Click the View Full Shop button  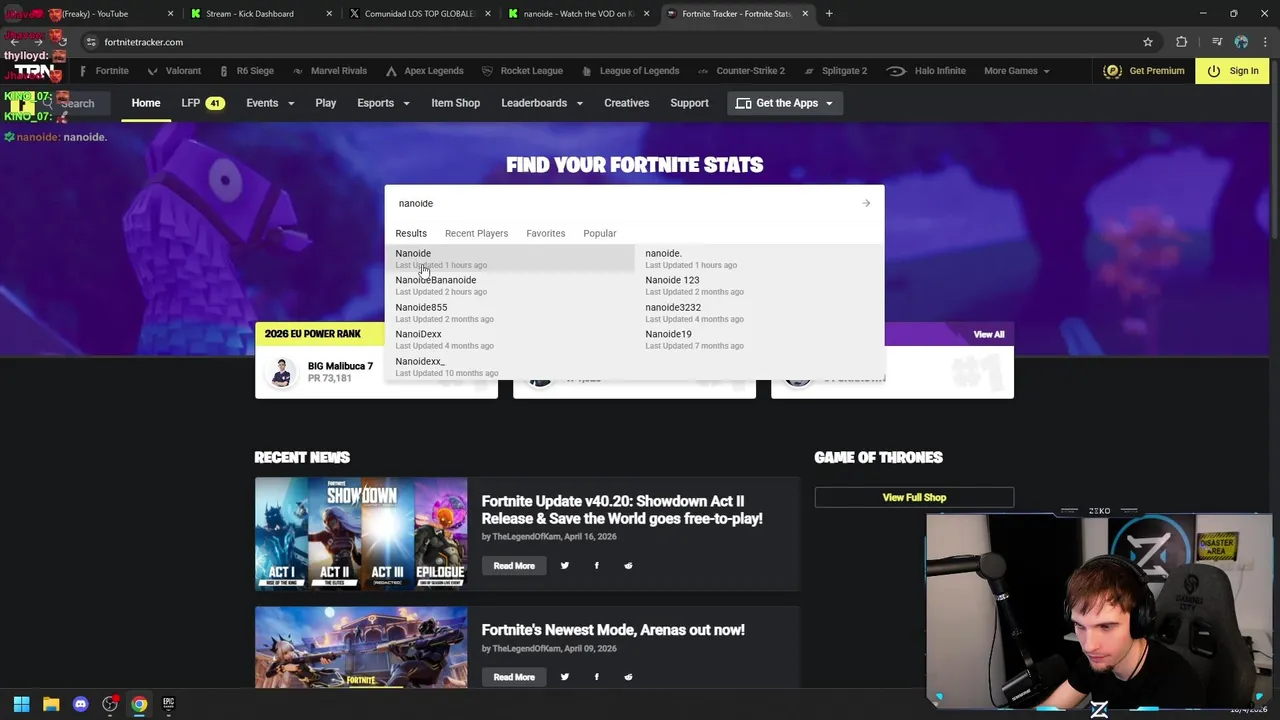coord(914,497)
